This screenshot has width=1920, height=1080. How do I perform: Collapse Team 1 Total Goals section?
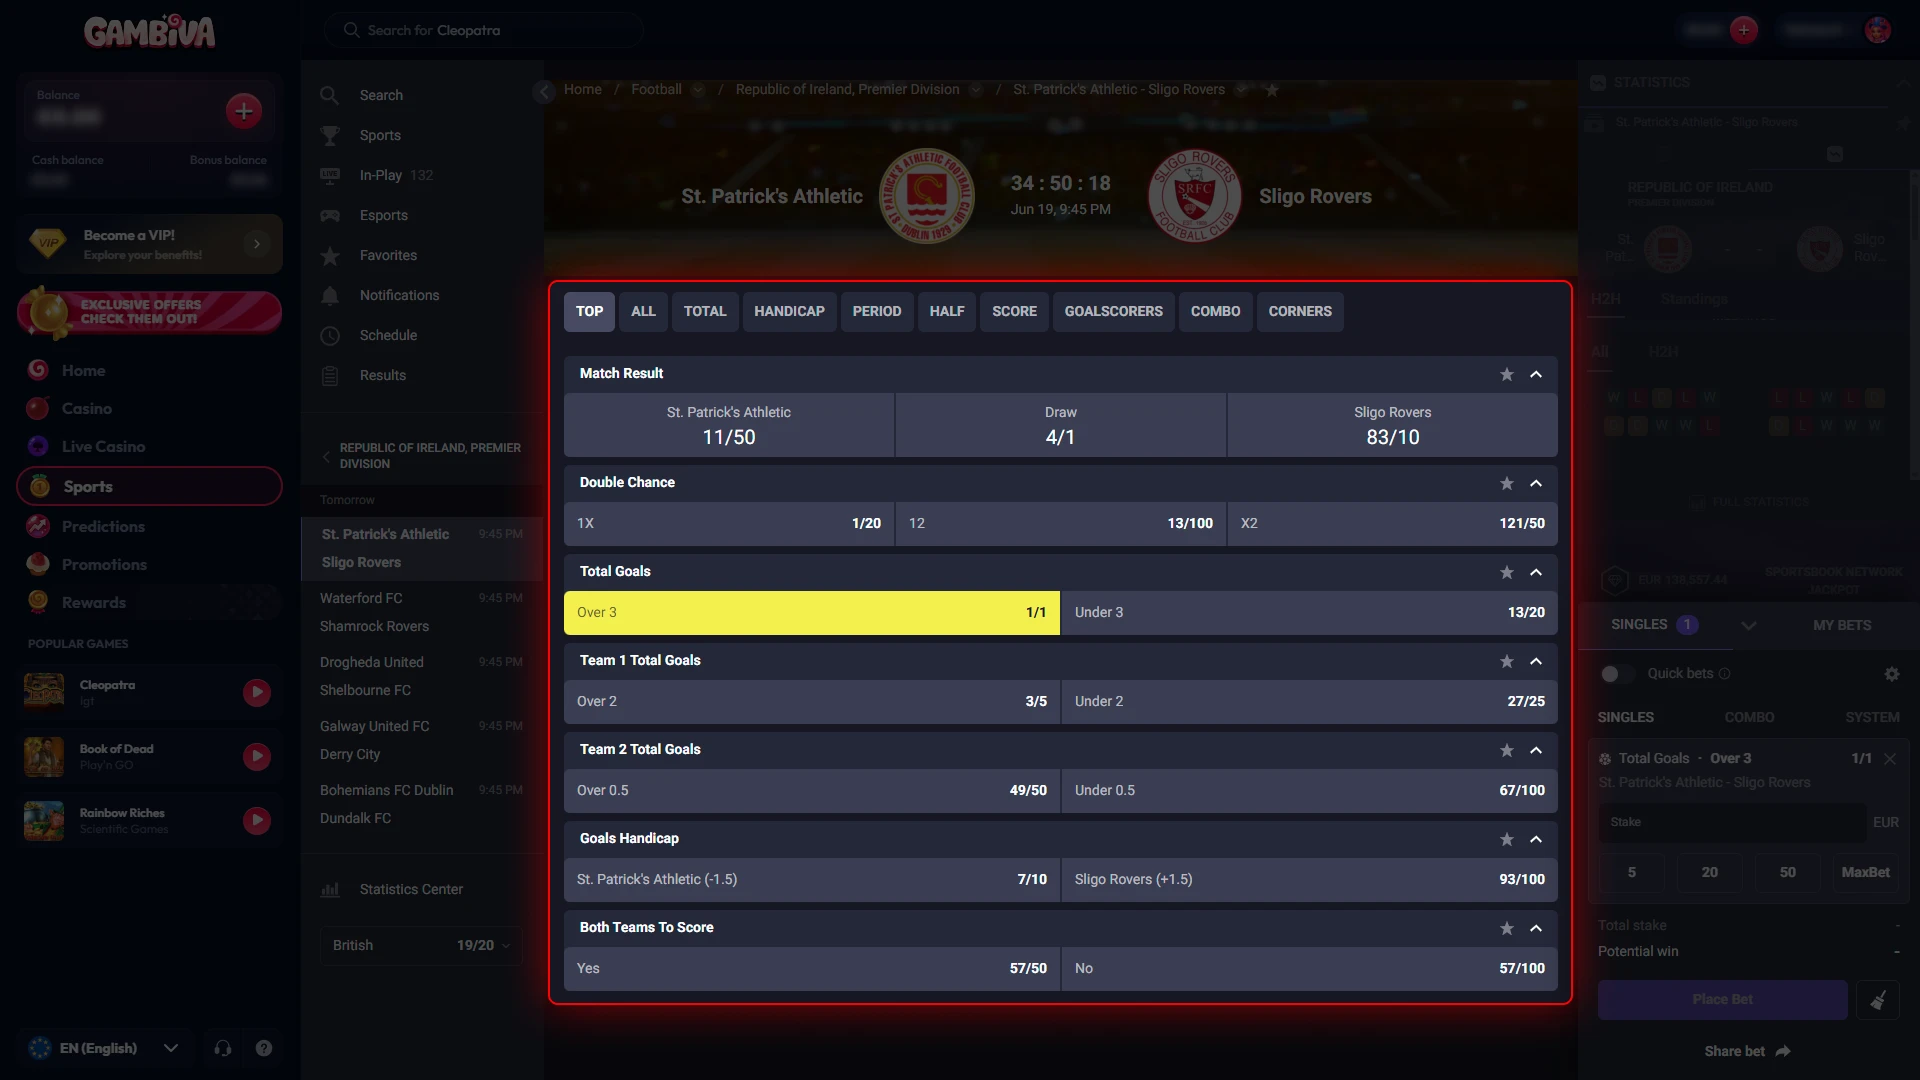tap(1536, 661)
